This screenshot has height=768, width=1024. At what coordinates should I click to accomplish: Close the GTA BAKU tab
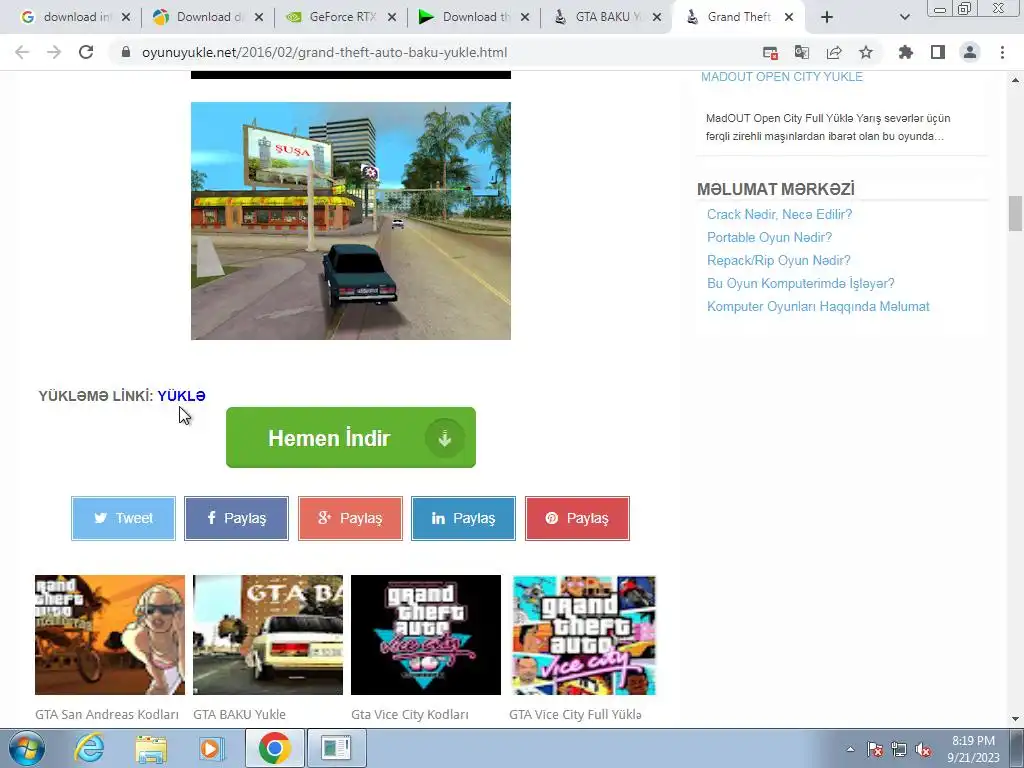tap(657, 17)
